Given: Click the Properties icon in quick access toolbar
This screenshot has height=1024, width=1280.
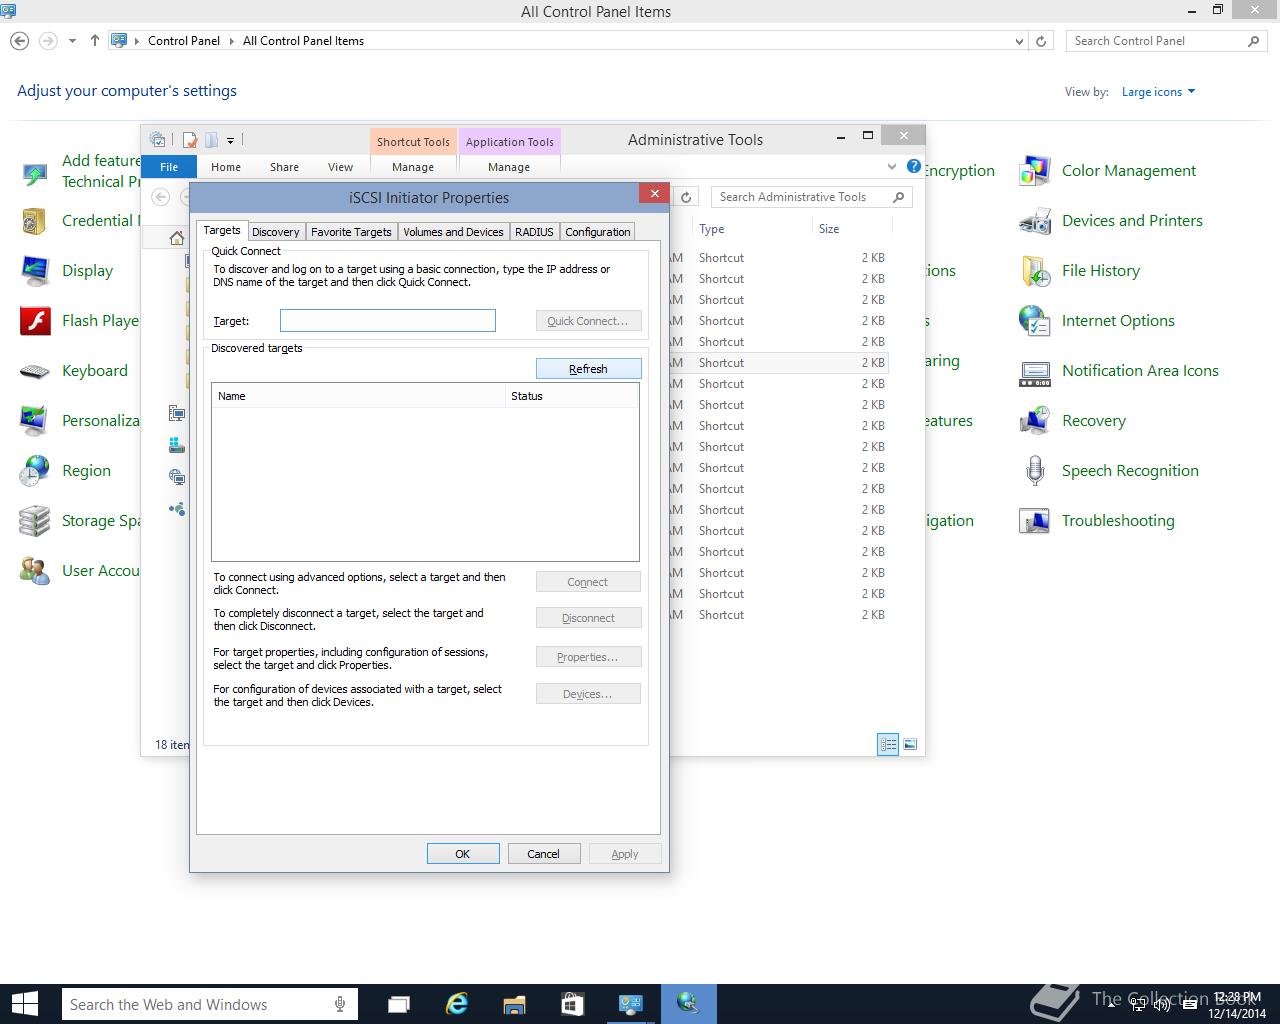Looking at the screenshot, I should point(190,140).
